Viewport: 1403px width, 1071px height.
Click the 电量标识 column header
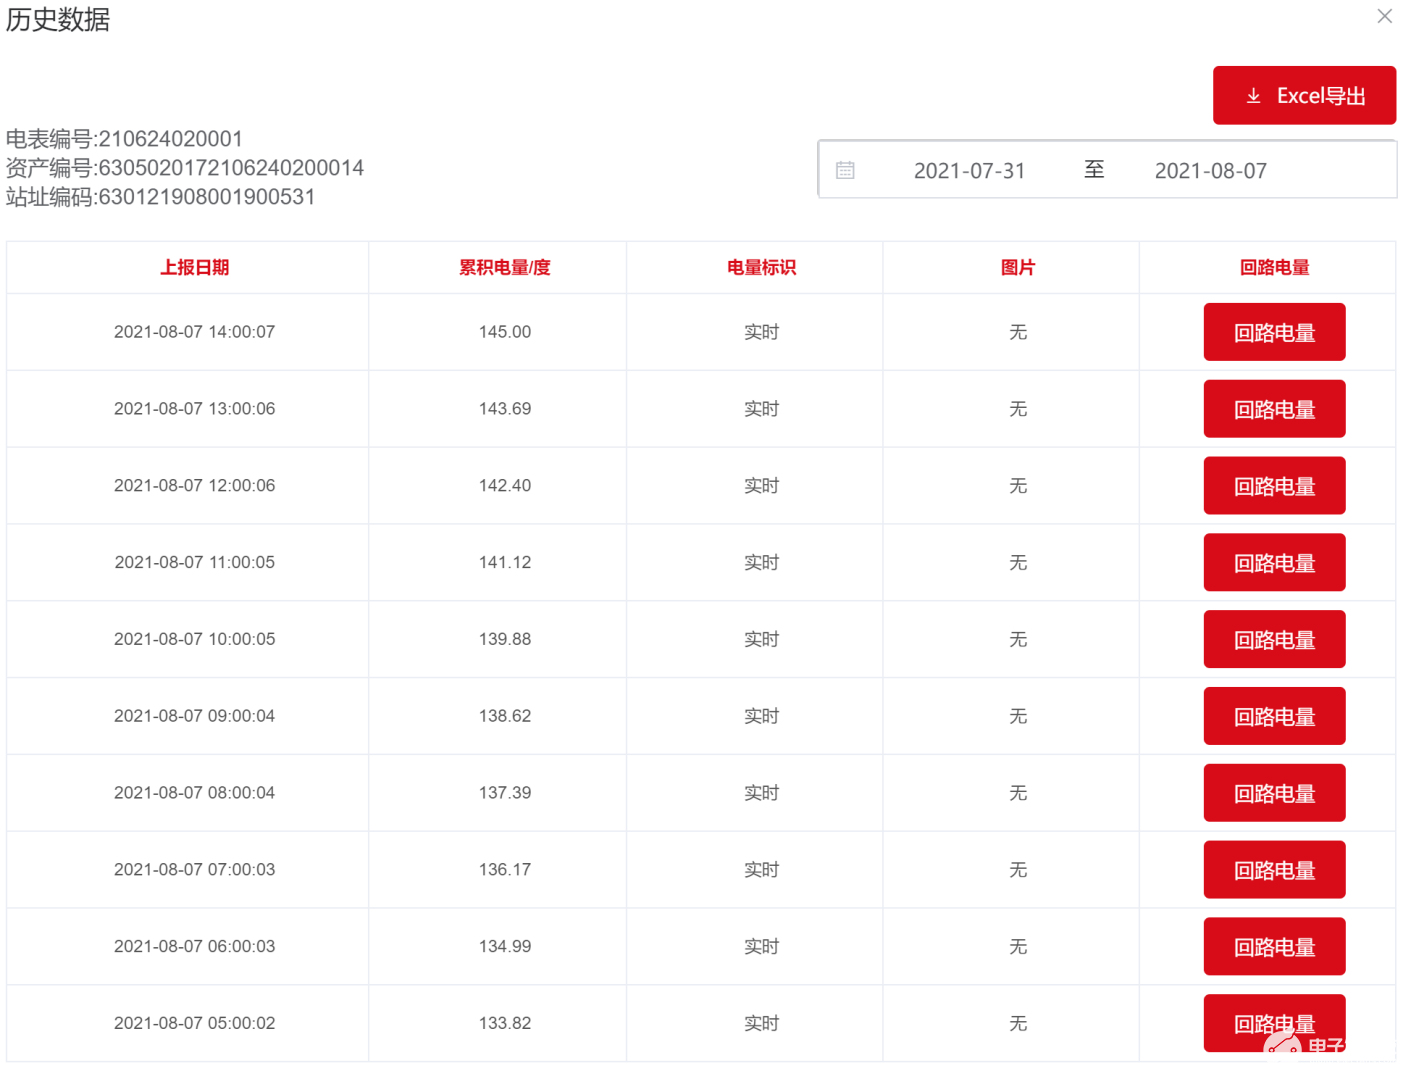(761, 267)
